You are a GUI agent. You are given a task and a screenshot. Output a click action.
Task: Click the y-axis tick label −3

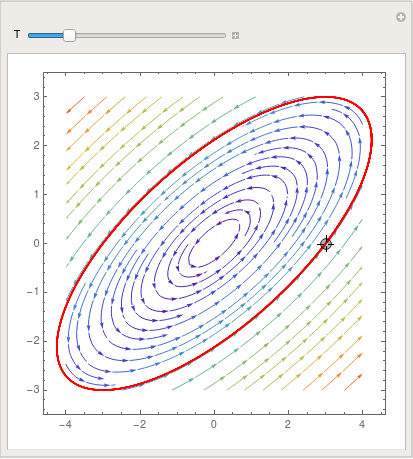click(33, 389)
